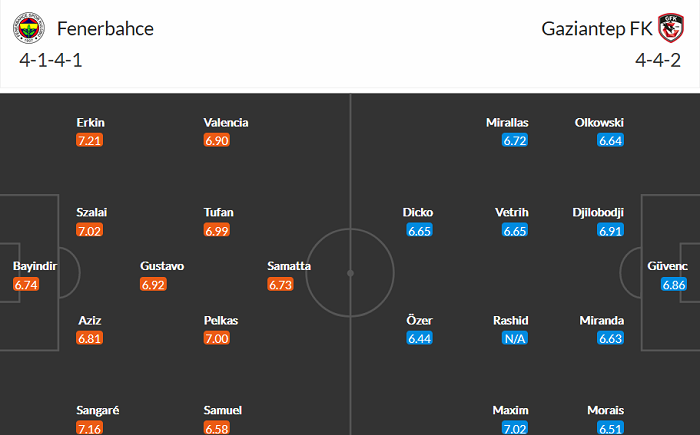Image resolution: width=700 pixels, height=435 pixels.
Task: Click Mirallas's 6.72 rating badge
Action: click(515, 141)
